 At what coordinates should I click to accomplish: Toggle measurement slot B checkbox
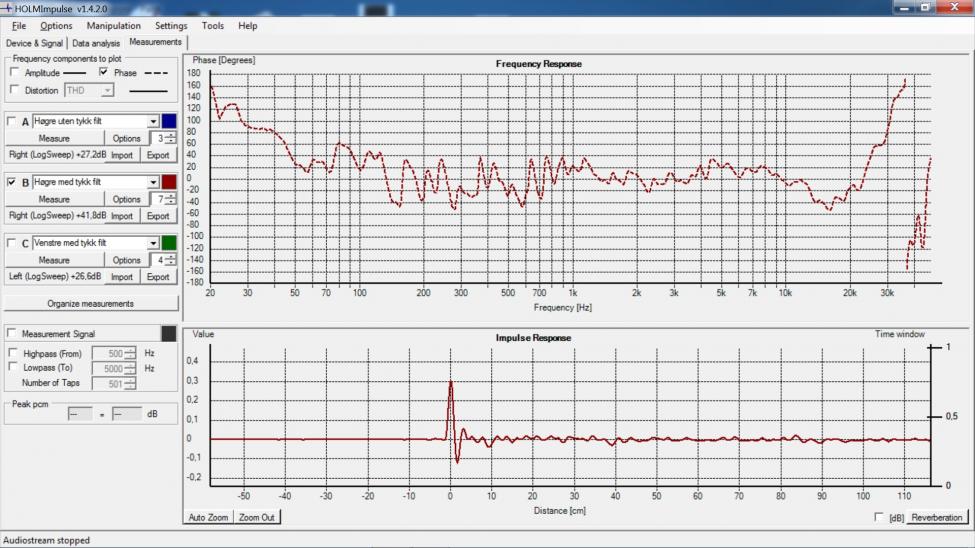[x=13, y=183]
